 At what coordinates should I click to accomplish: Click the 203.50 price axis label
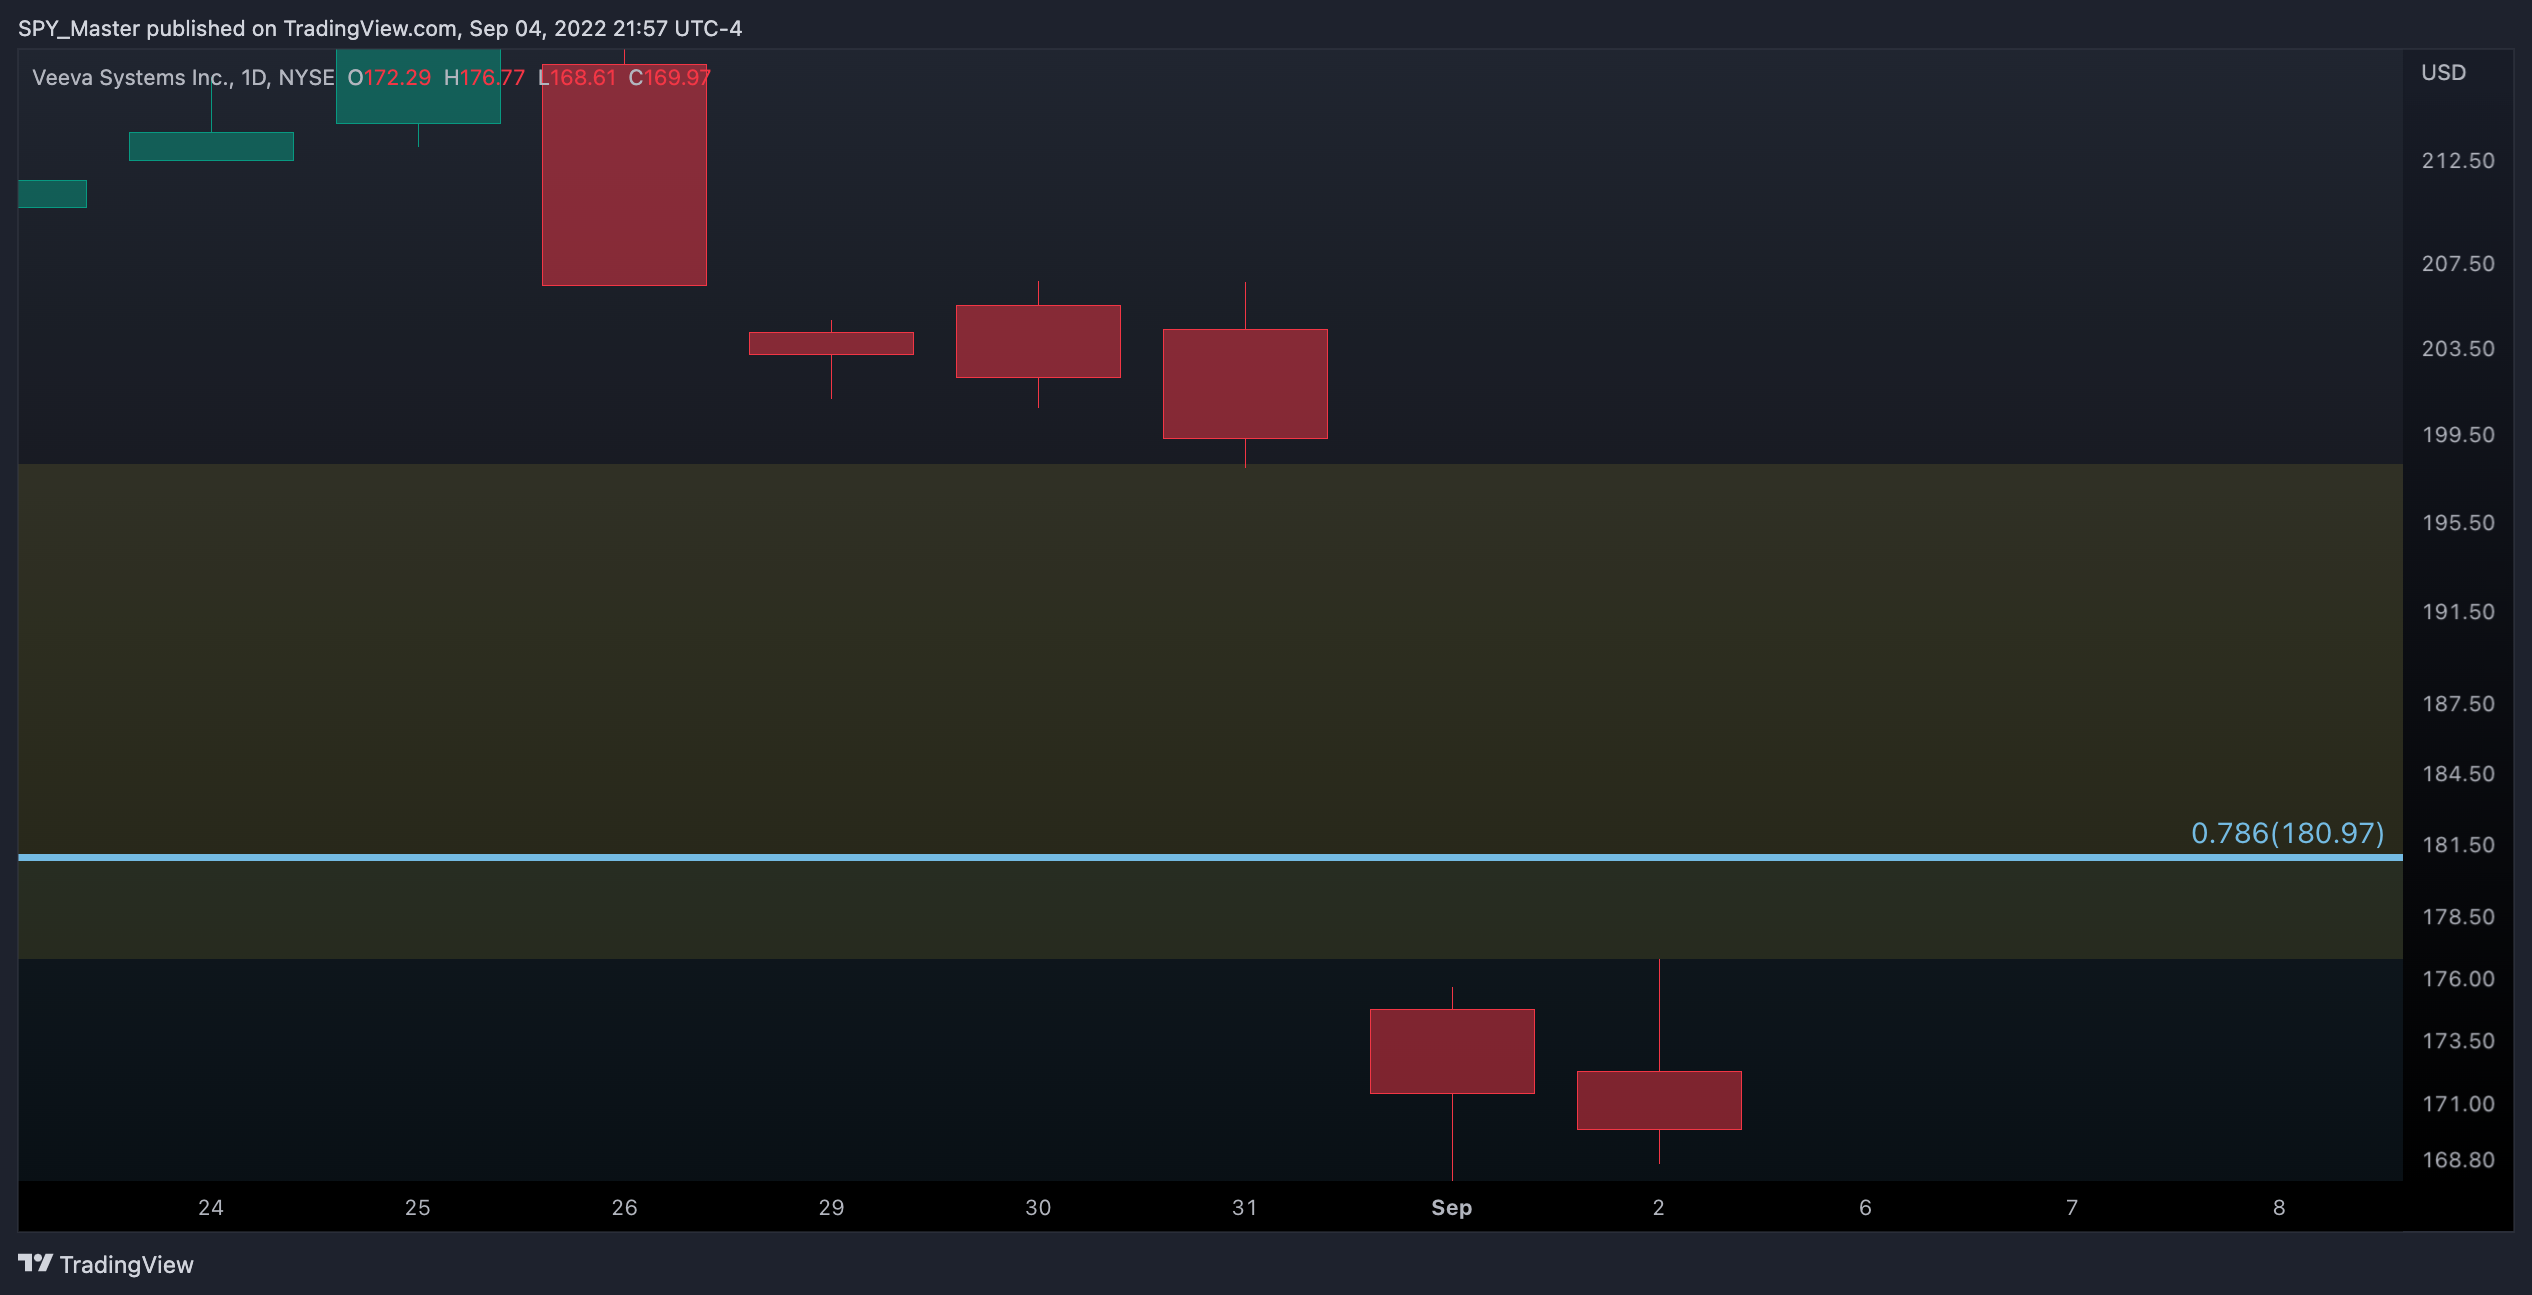coord(2458,349)
